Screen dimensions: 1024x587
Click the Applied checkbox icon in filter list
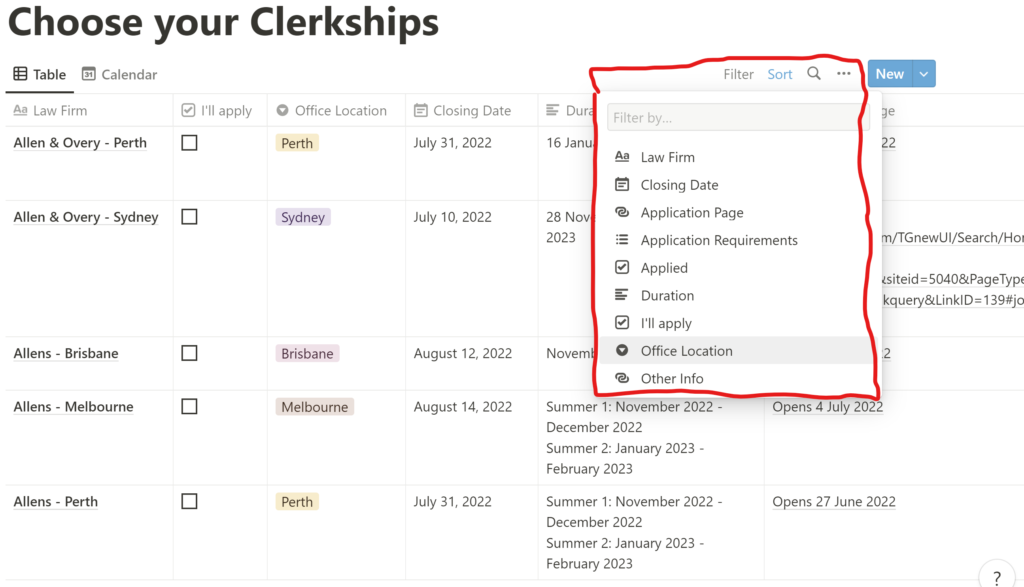coord(622,268)
